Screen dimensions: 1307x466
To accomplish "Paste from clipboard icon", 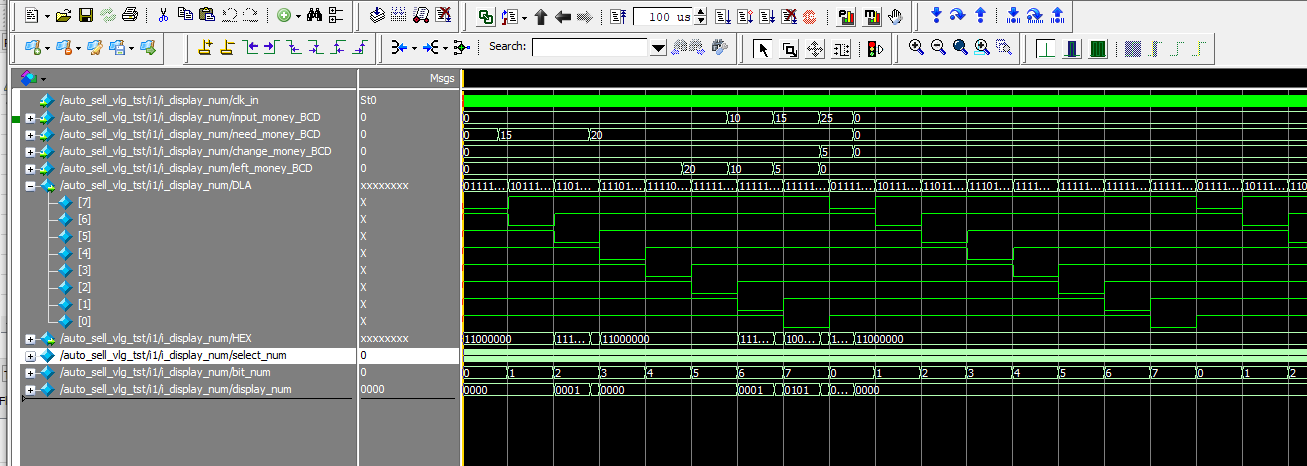I will click(207, 16).
